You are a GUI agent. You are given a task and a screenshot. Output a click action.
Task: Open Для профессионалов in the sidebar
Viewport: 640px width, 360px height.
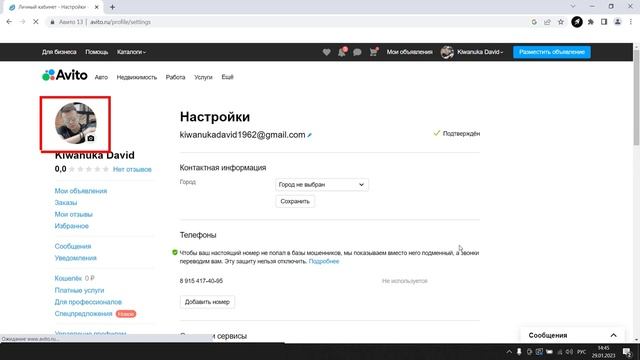tap(88, 302)
